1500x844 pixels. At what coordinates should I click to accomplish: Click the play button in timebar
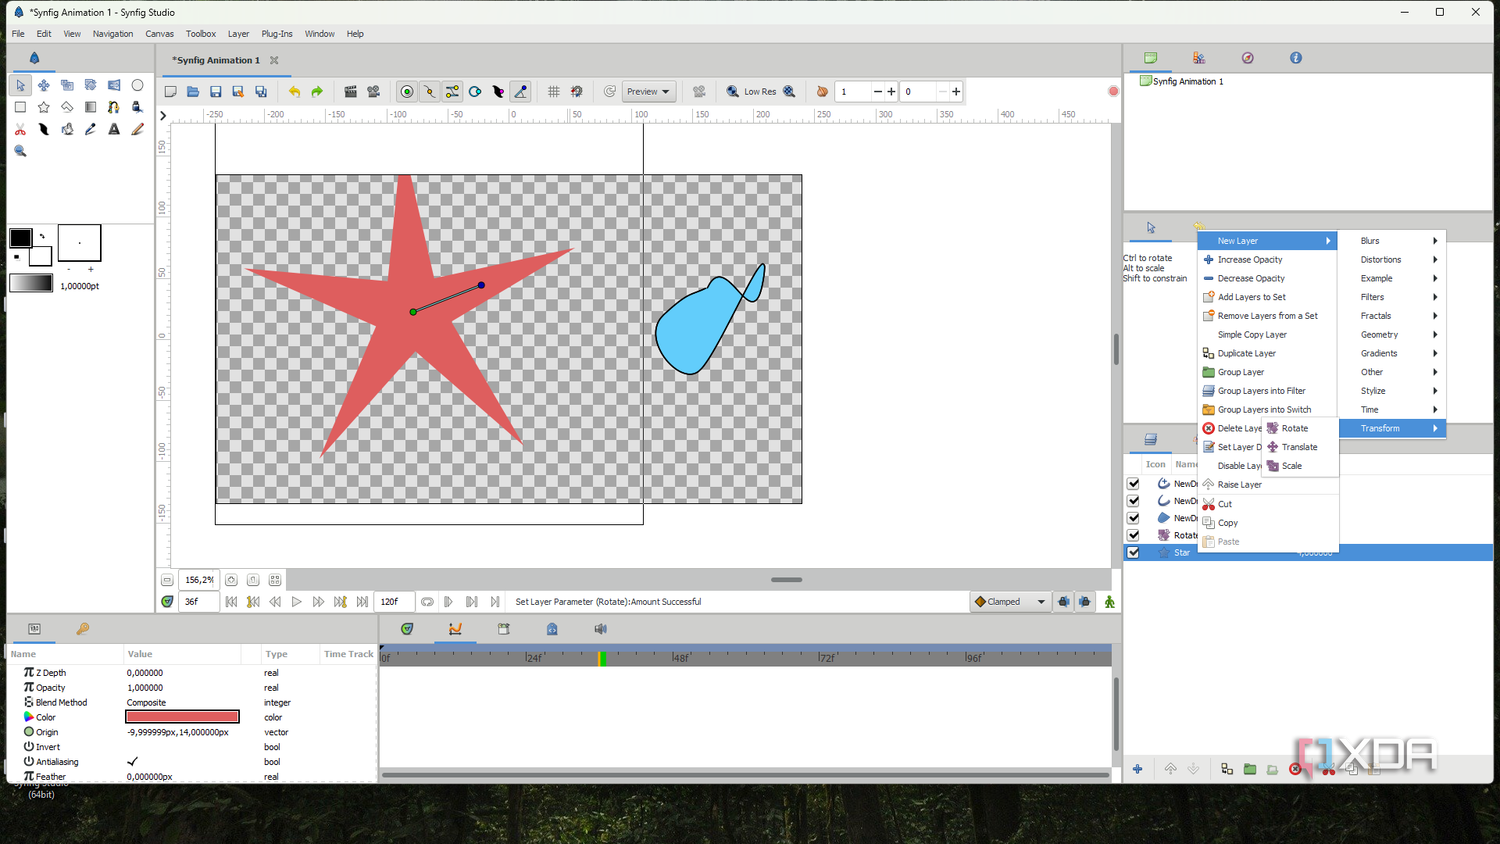coord(296,602)
